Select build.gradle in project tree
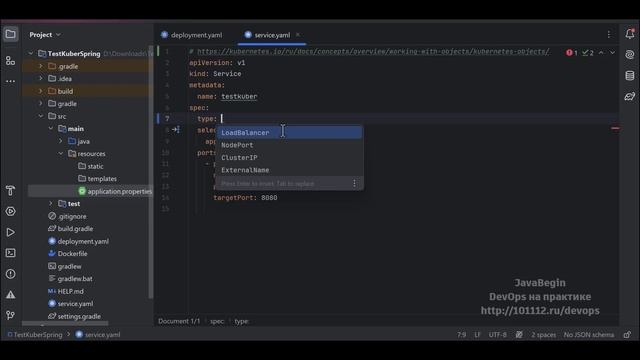This screenshot has width=640, height=360. pos(71,229)
